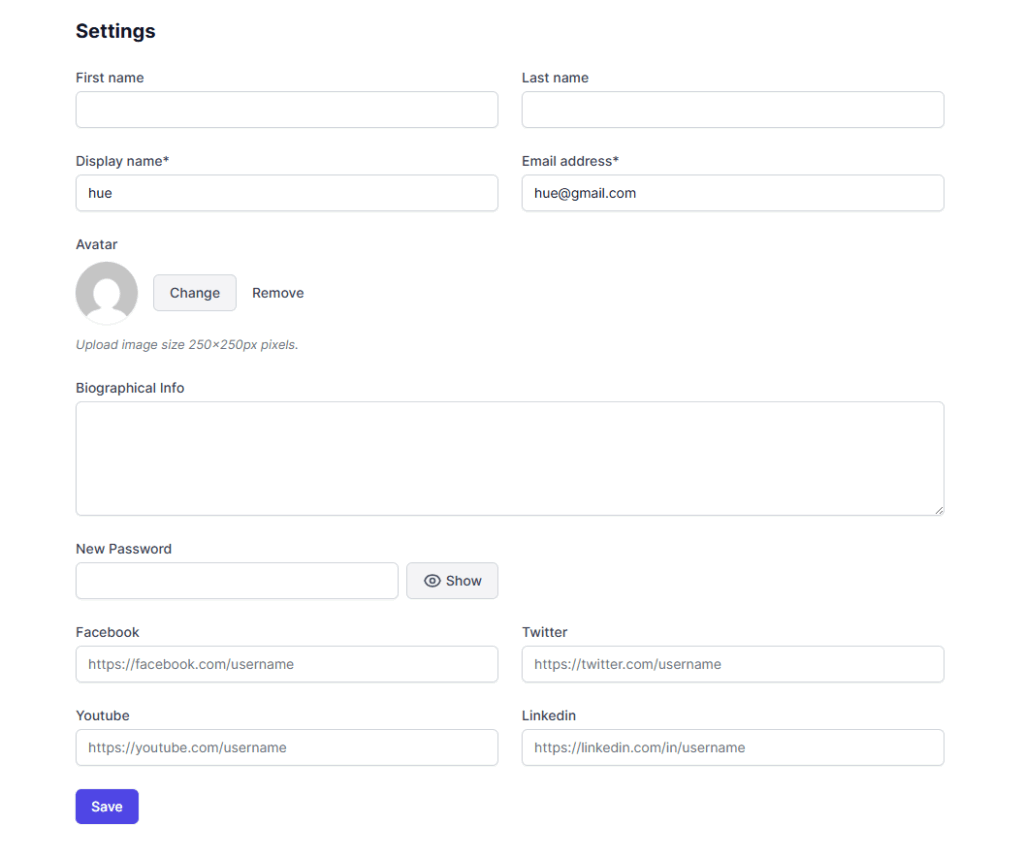The width and height of the screenshot is (1024, 857).
Task: Click into the Display name field containing hue
Action: tap(287, 193)
